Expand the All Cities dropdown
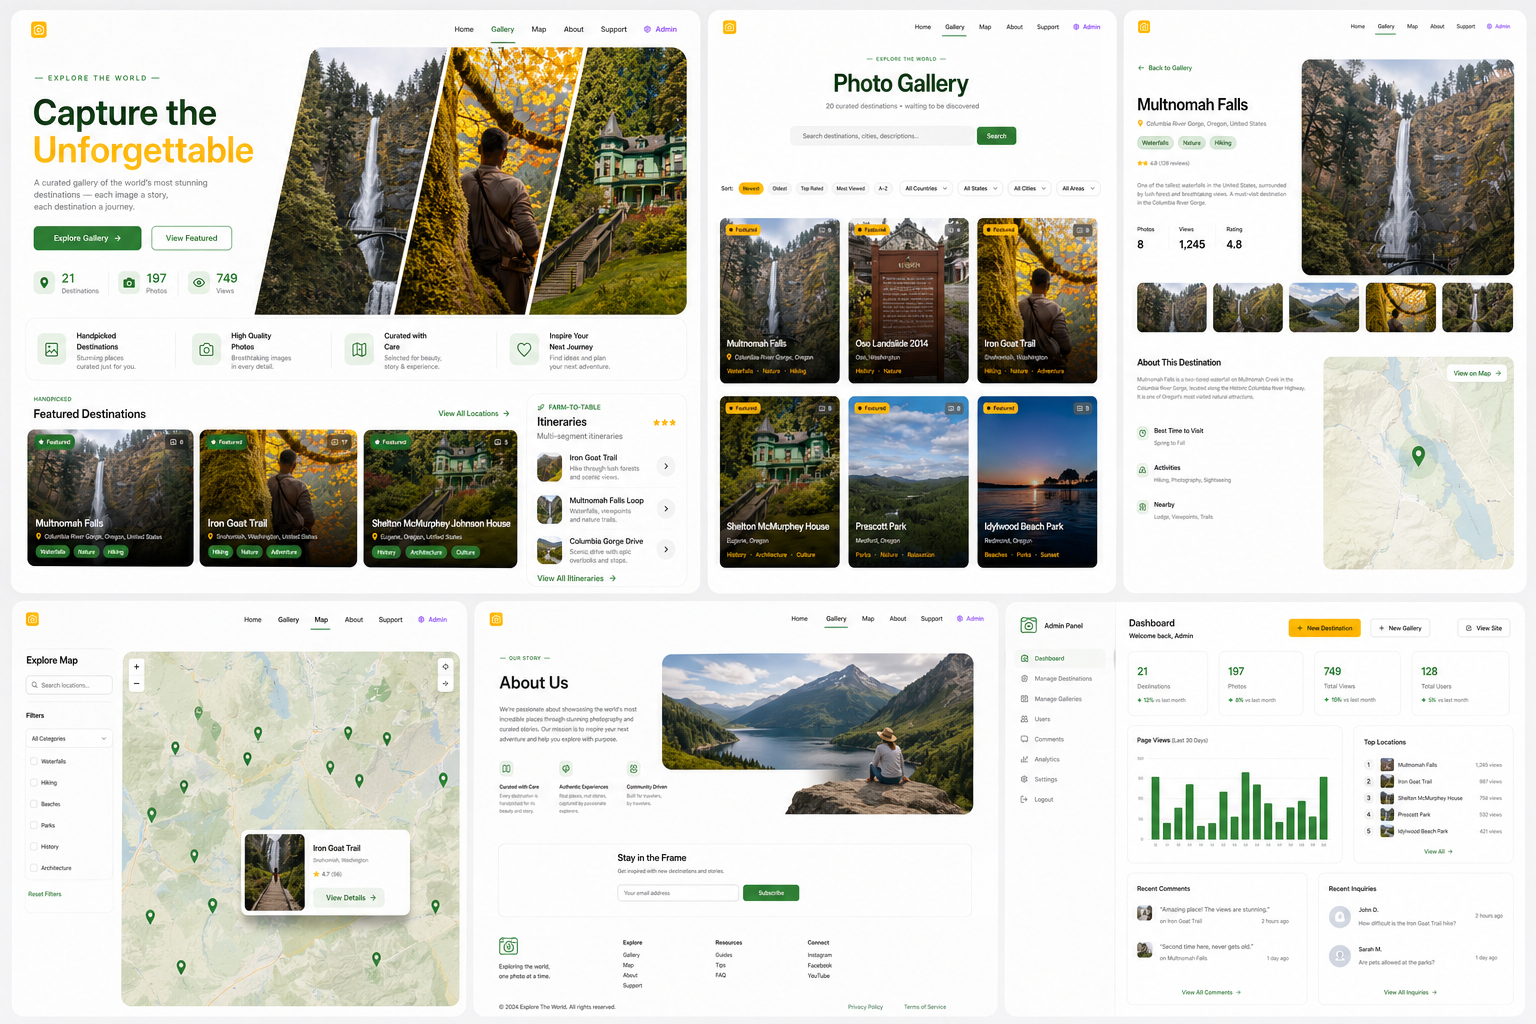The image size is (1536, 1024). tap(1030, 188)
